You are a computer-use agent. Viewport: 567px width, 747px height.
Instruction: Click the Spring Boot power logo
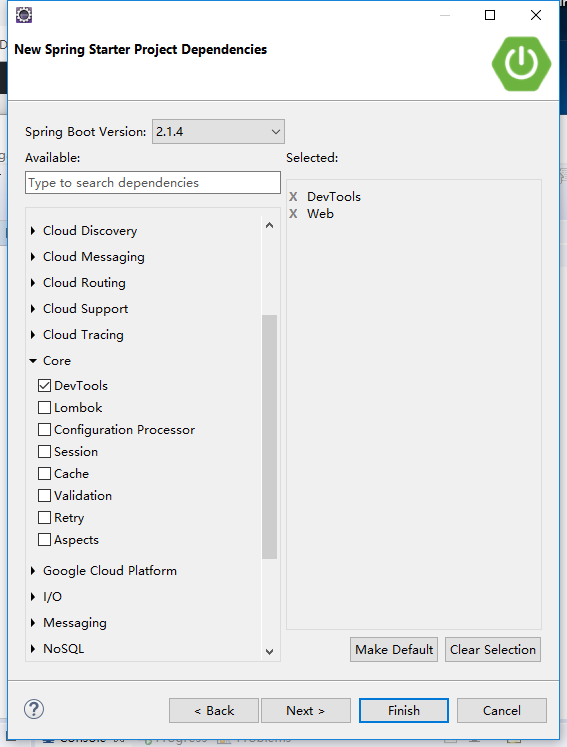click(521, 64)
